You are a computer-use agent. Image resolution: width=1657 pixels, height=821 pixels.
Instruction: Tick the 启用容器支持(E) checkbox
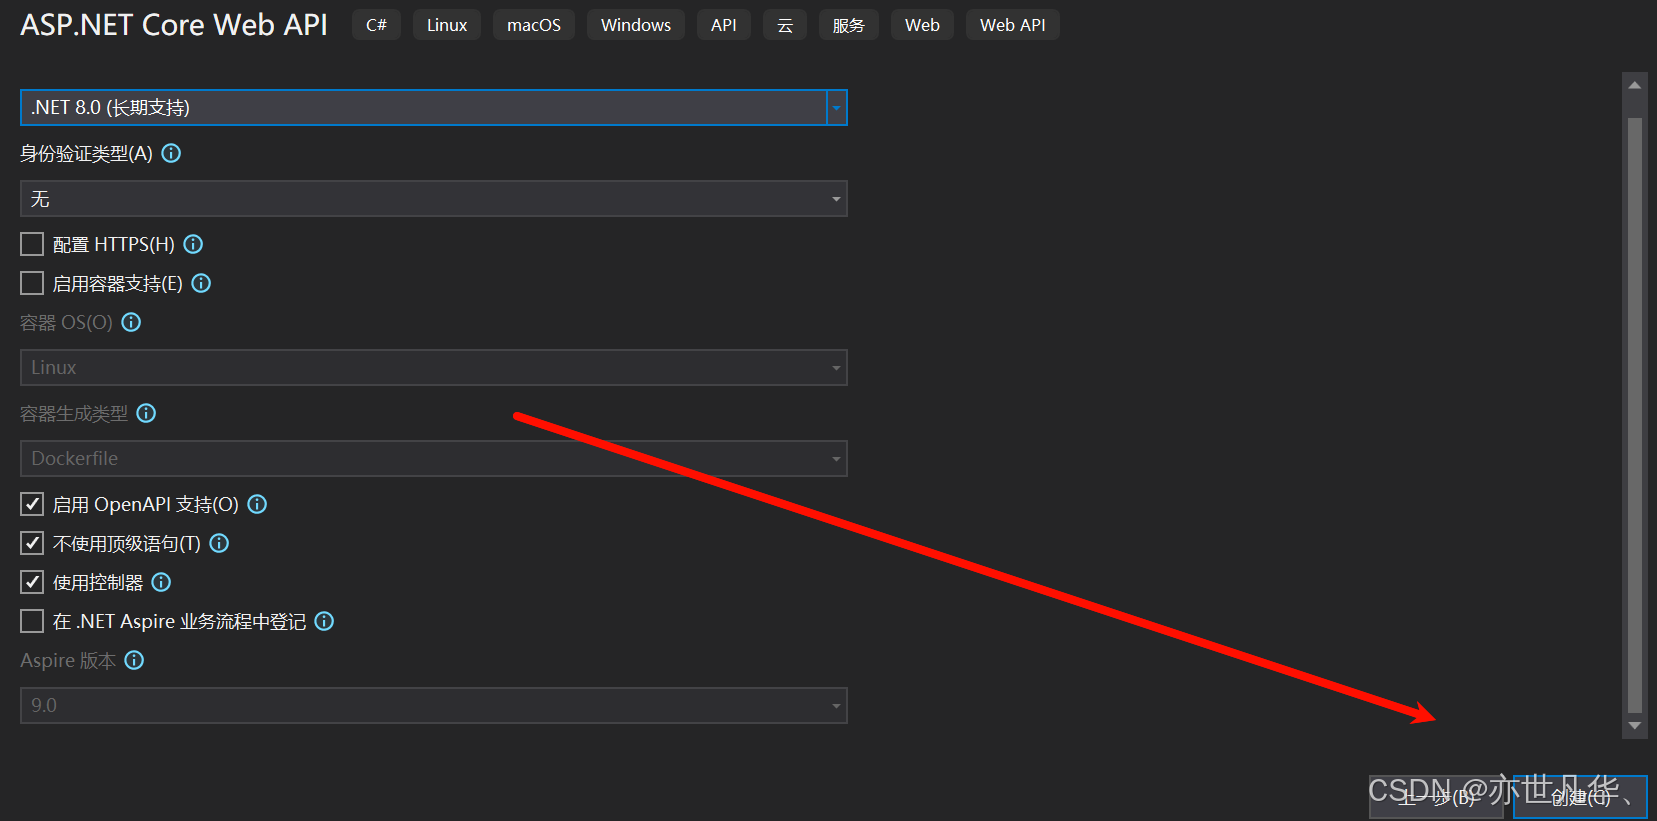32,283
